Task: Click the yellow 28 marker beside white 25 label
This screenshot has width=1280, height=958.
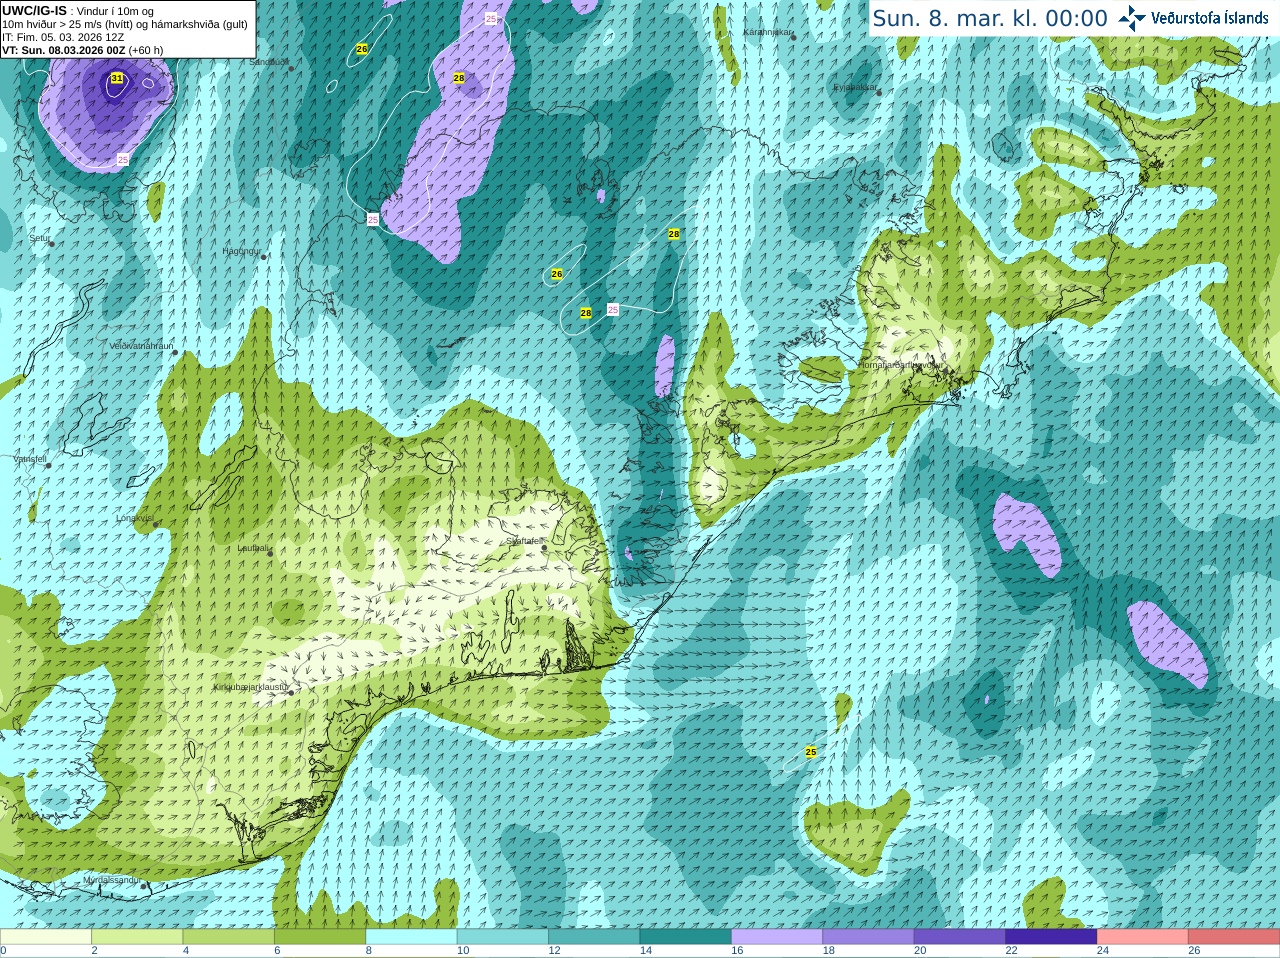Action: click(586, 313)
